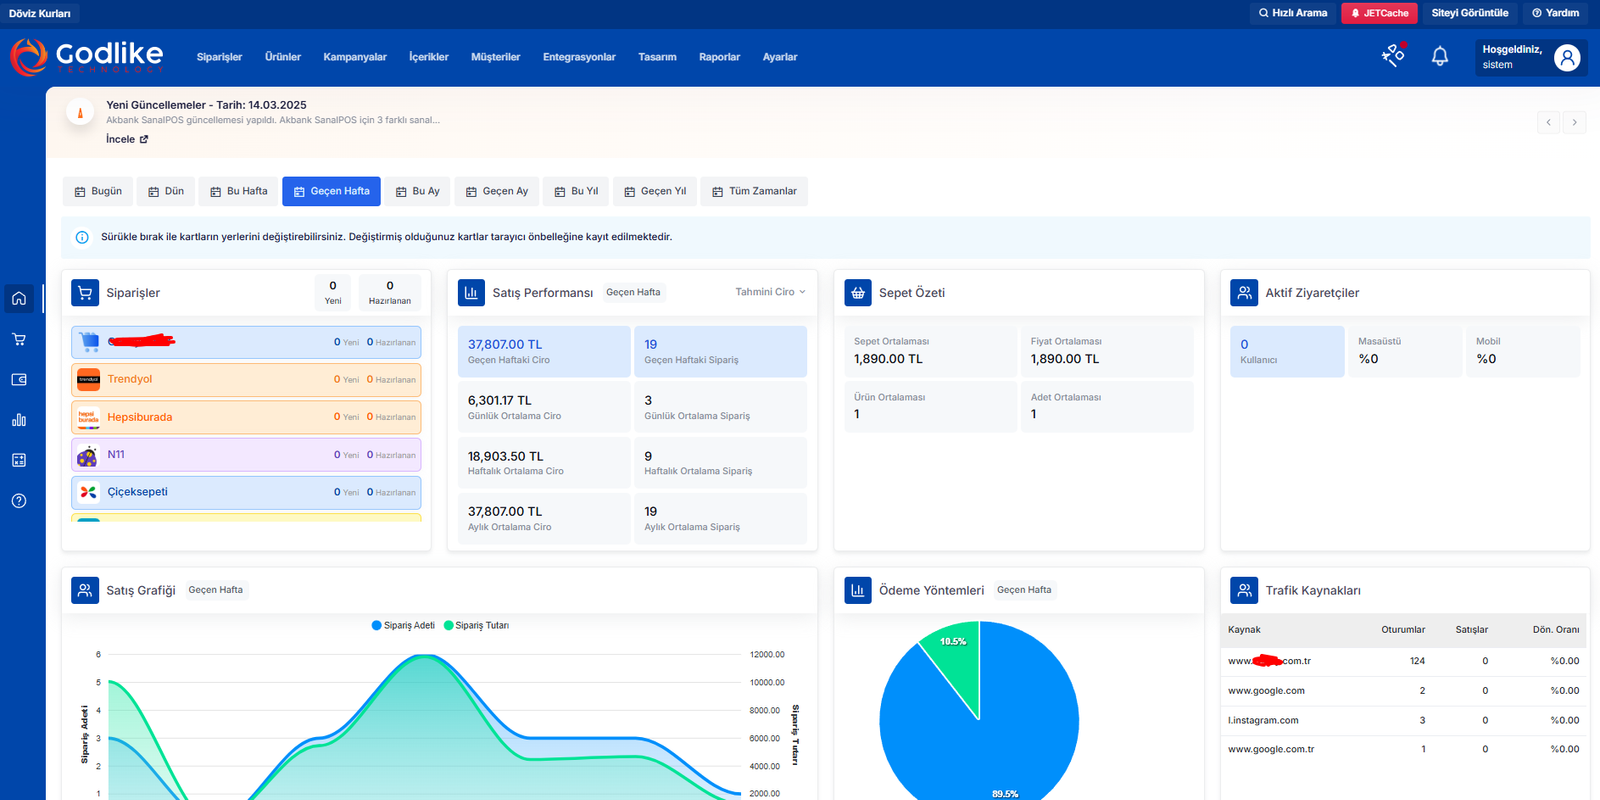Open the home dashboard sidebar icon
1600x800 pixels.
[x=19, y=299]
